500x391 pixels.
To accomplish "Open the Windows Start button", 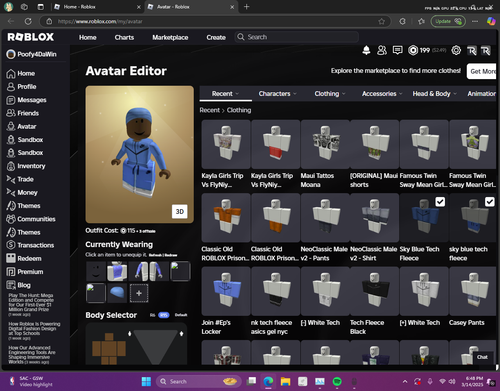I will 146,381.
